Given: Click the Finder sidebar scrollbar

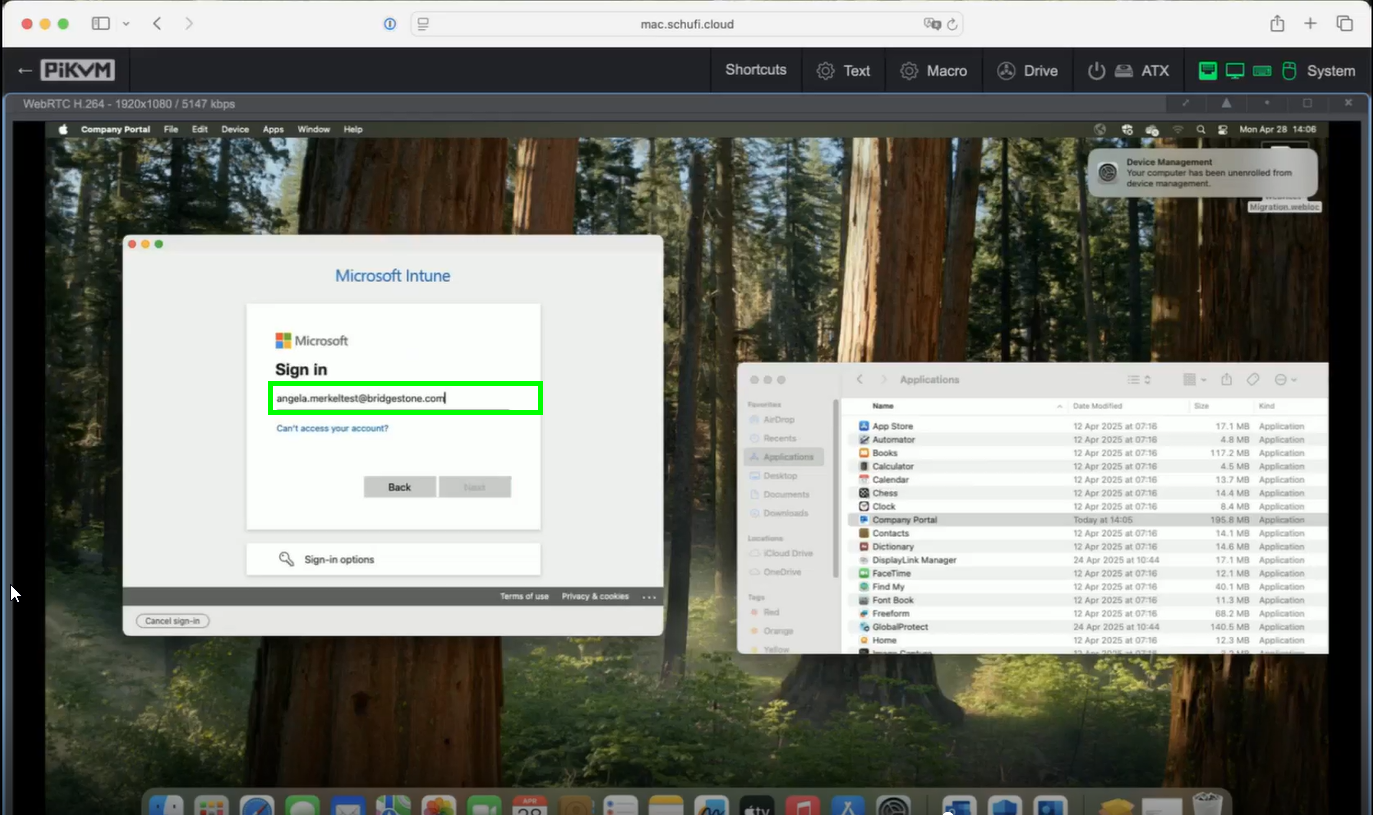Looking at the screenshot, I should [836, 488].
